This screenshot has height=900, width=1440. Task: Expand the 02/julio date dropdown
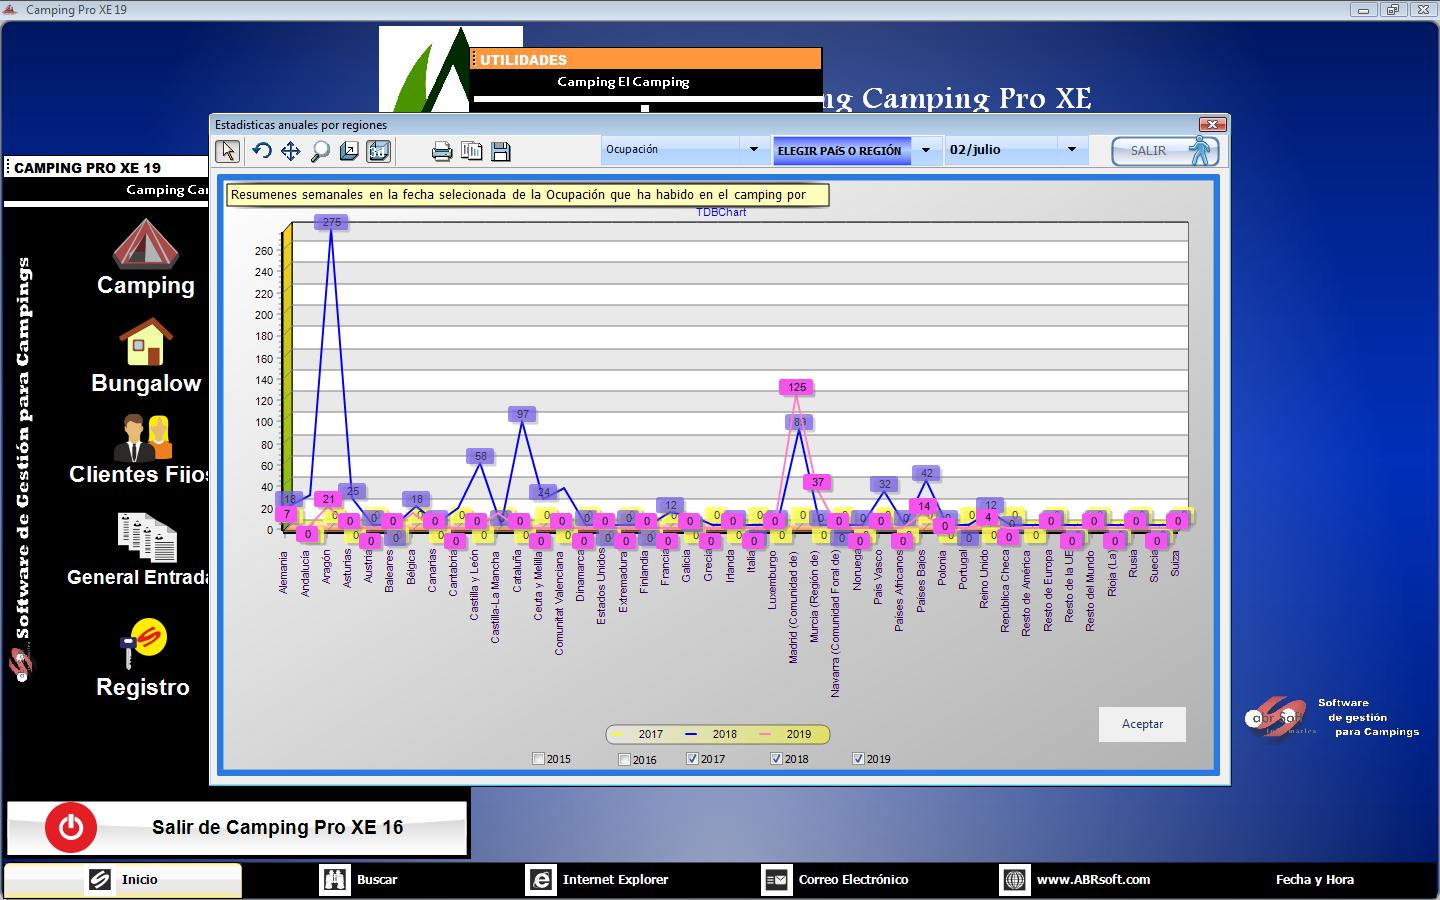pyautogui.click(x=1071, y=150)
